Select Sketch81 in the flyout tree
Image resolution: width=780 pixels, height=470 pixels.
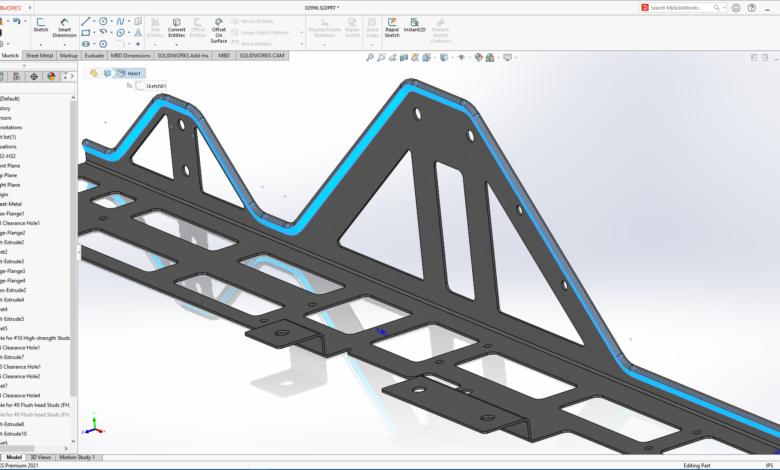coord(156,86)
